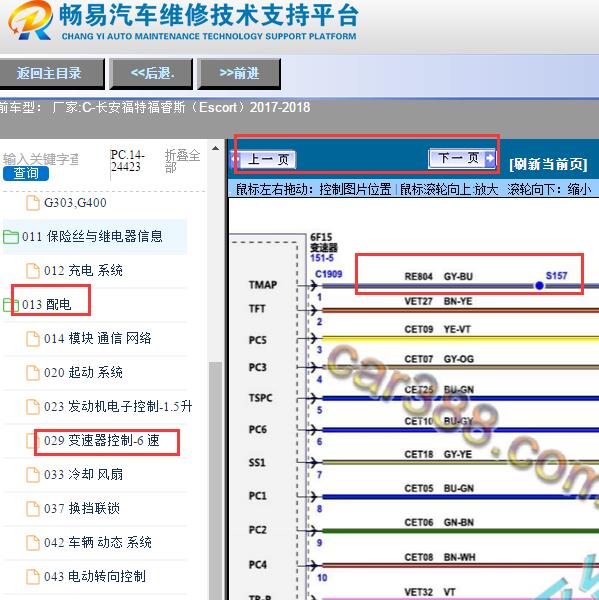The height and width of the screenshot is (600, 599).
Task: Click the RE804 GY-BU wire label
Action: point(439,276)
